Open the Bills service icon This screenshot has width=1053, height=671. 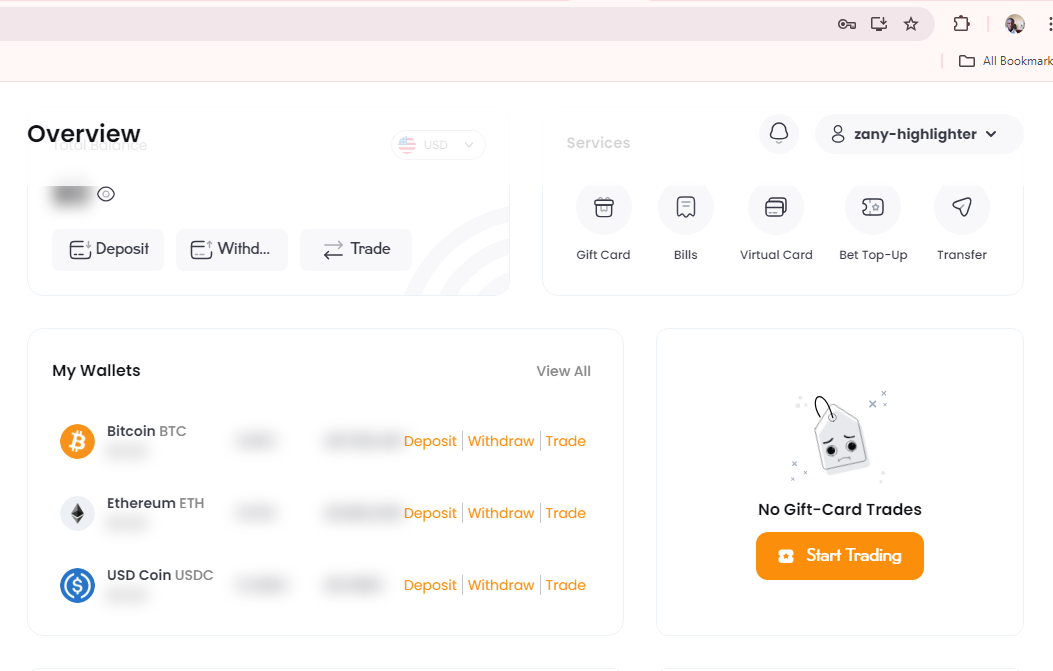click(686, 208)
